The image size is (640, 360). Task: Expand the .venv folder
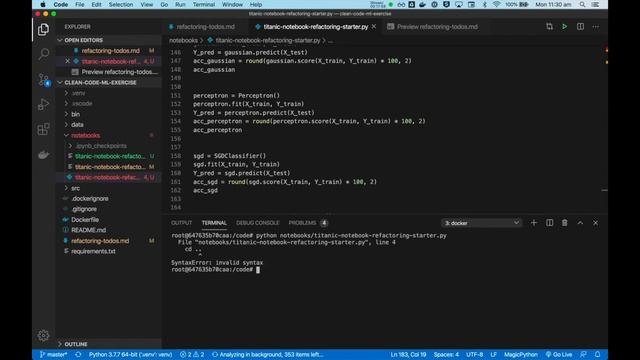pos(78,93)
